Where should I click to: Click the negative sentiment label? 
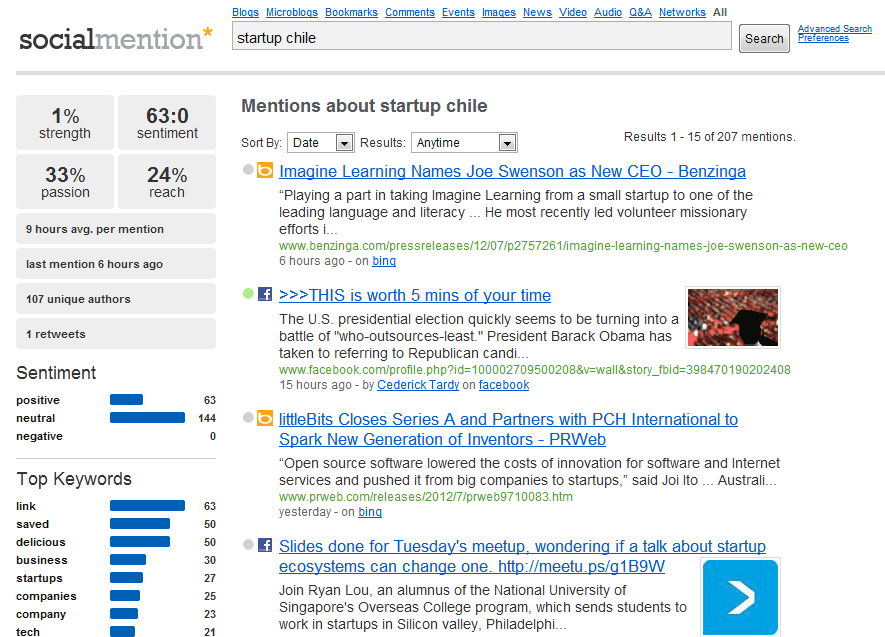click(40, 436)
